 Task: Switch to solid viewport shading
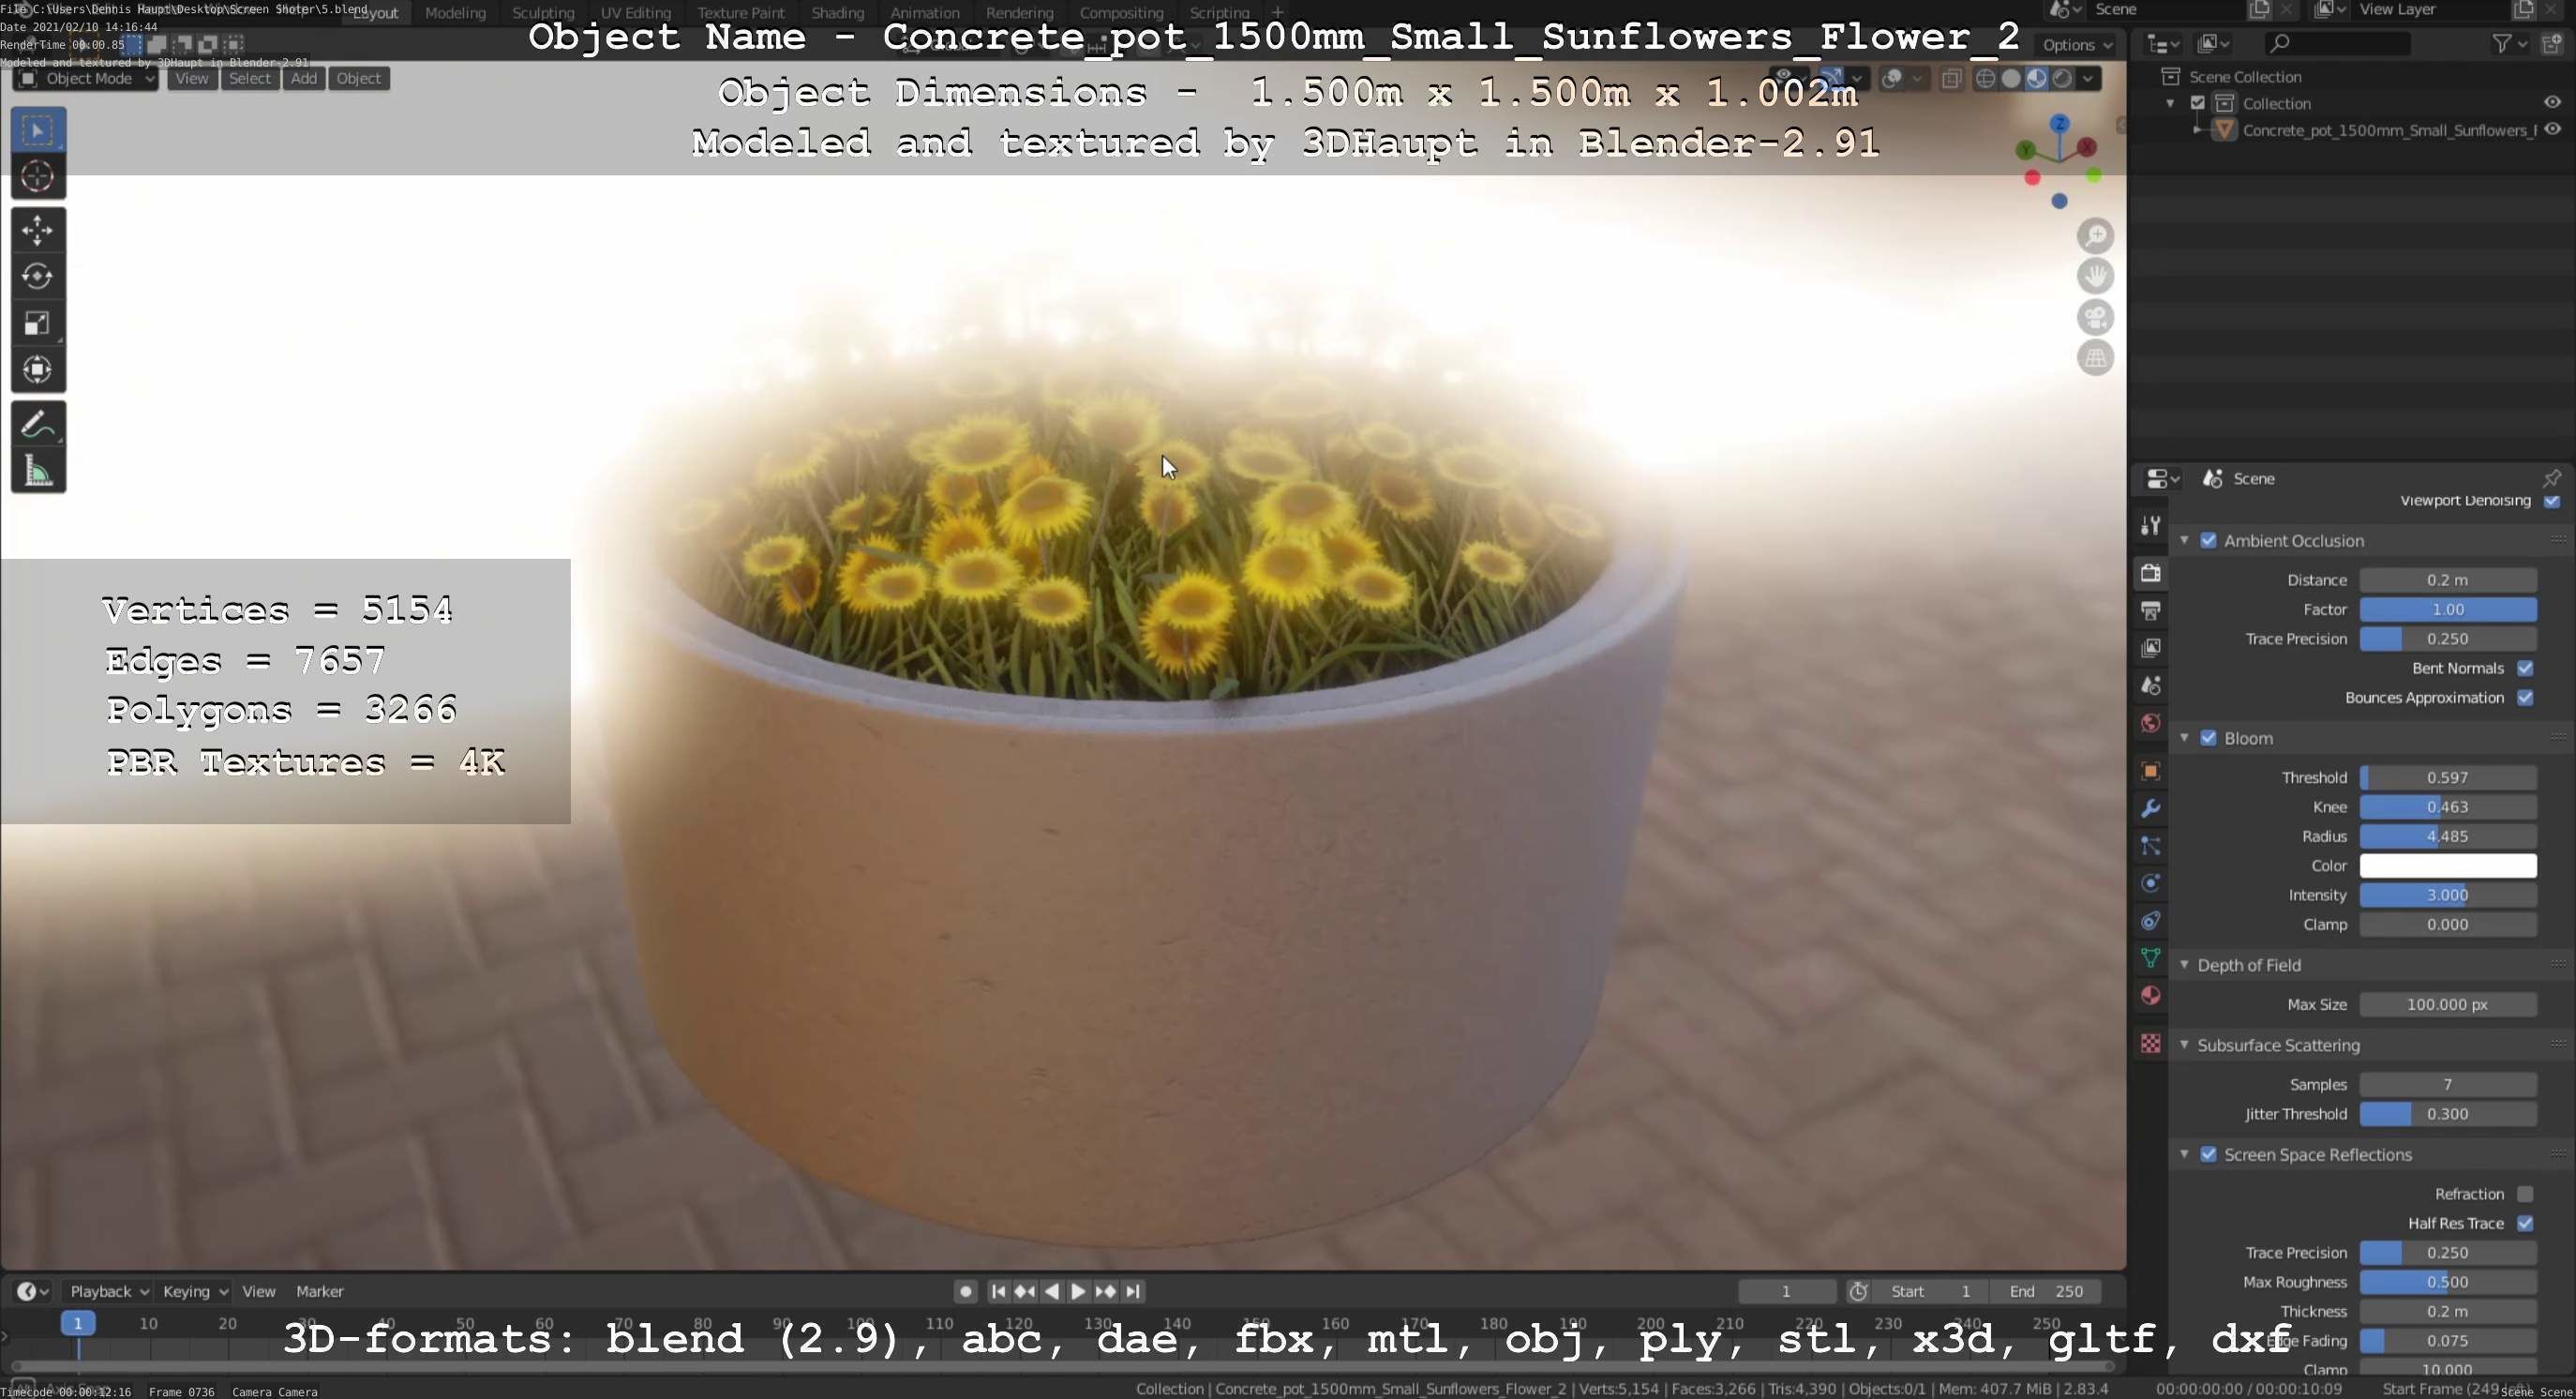pyautogui.click(x=2011, y=79)
